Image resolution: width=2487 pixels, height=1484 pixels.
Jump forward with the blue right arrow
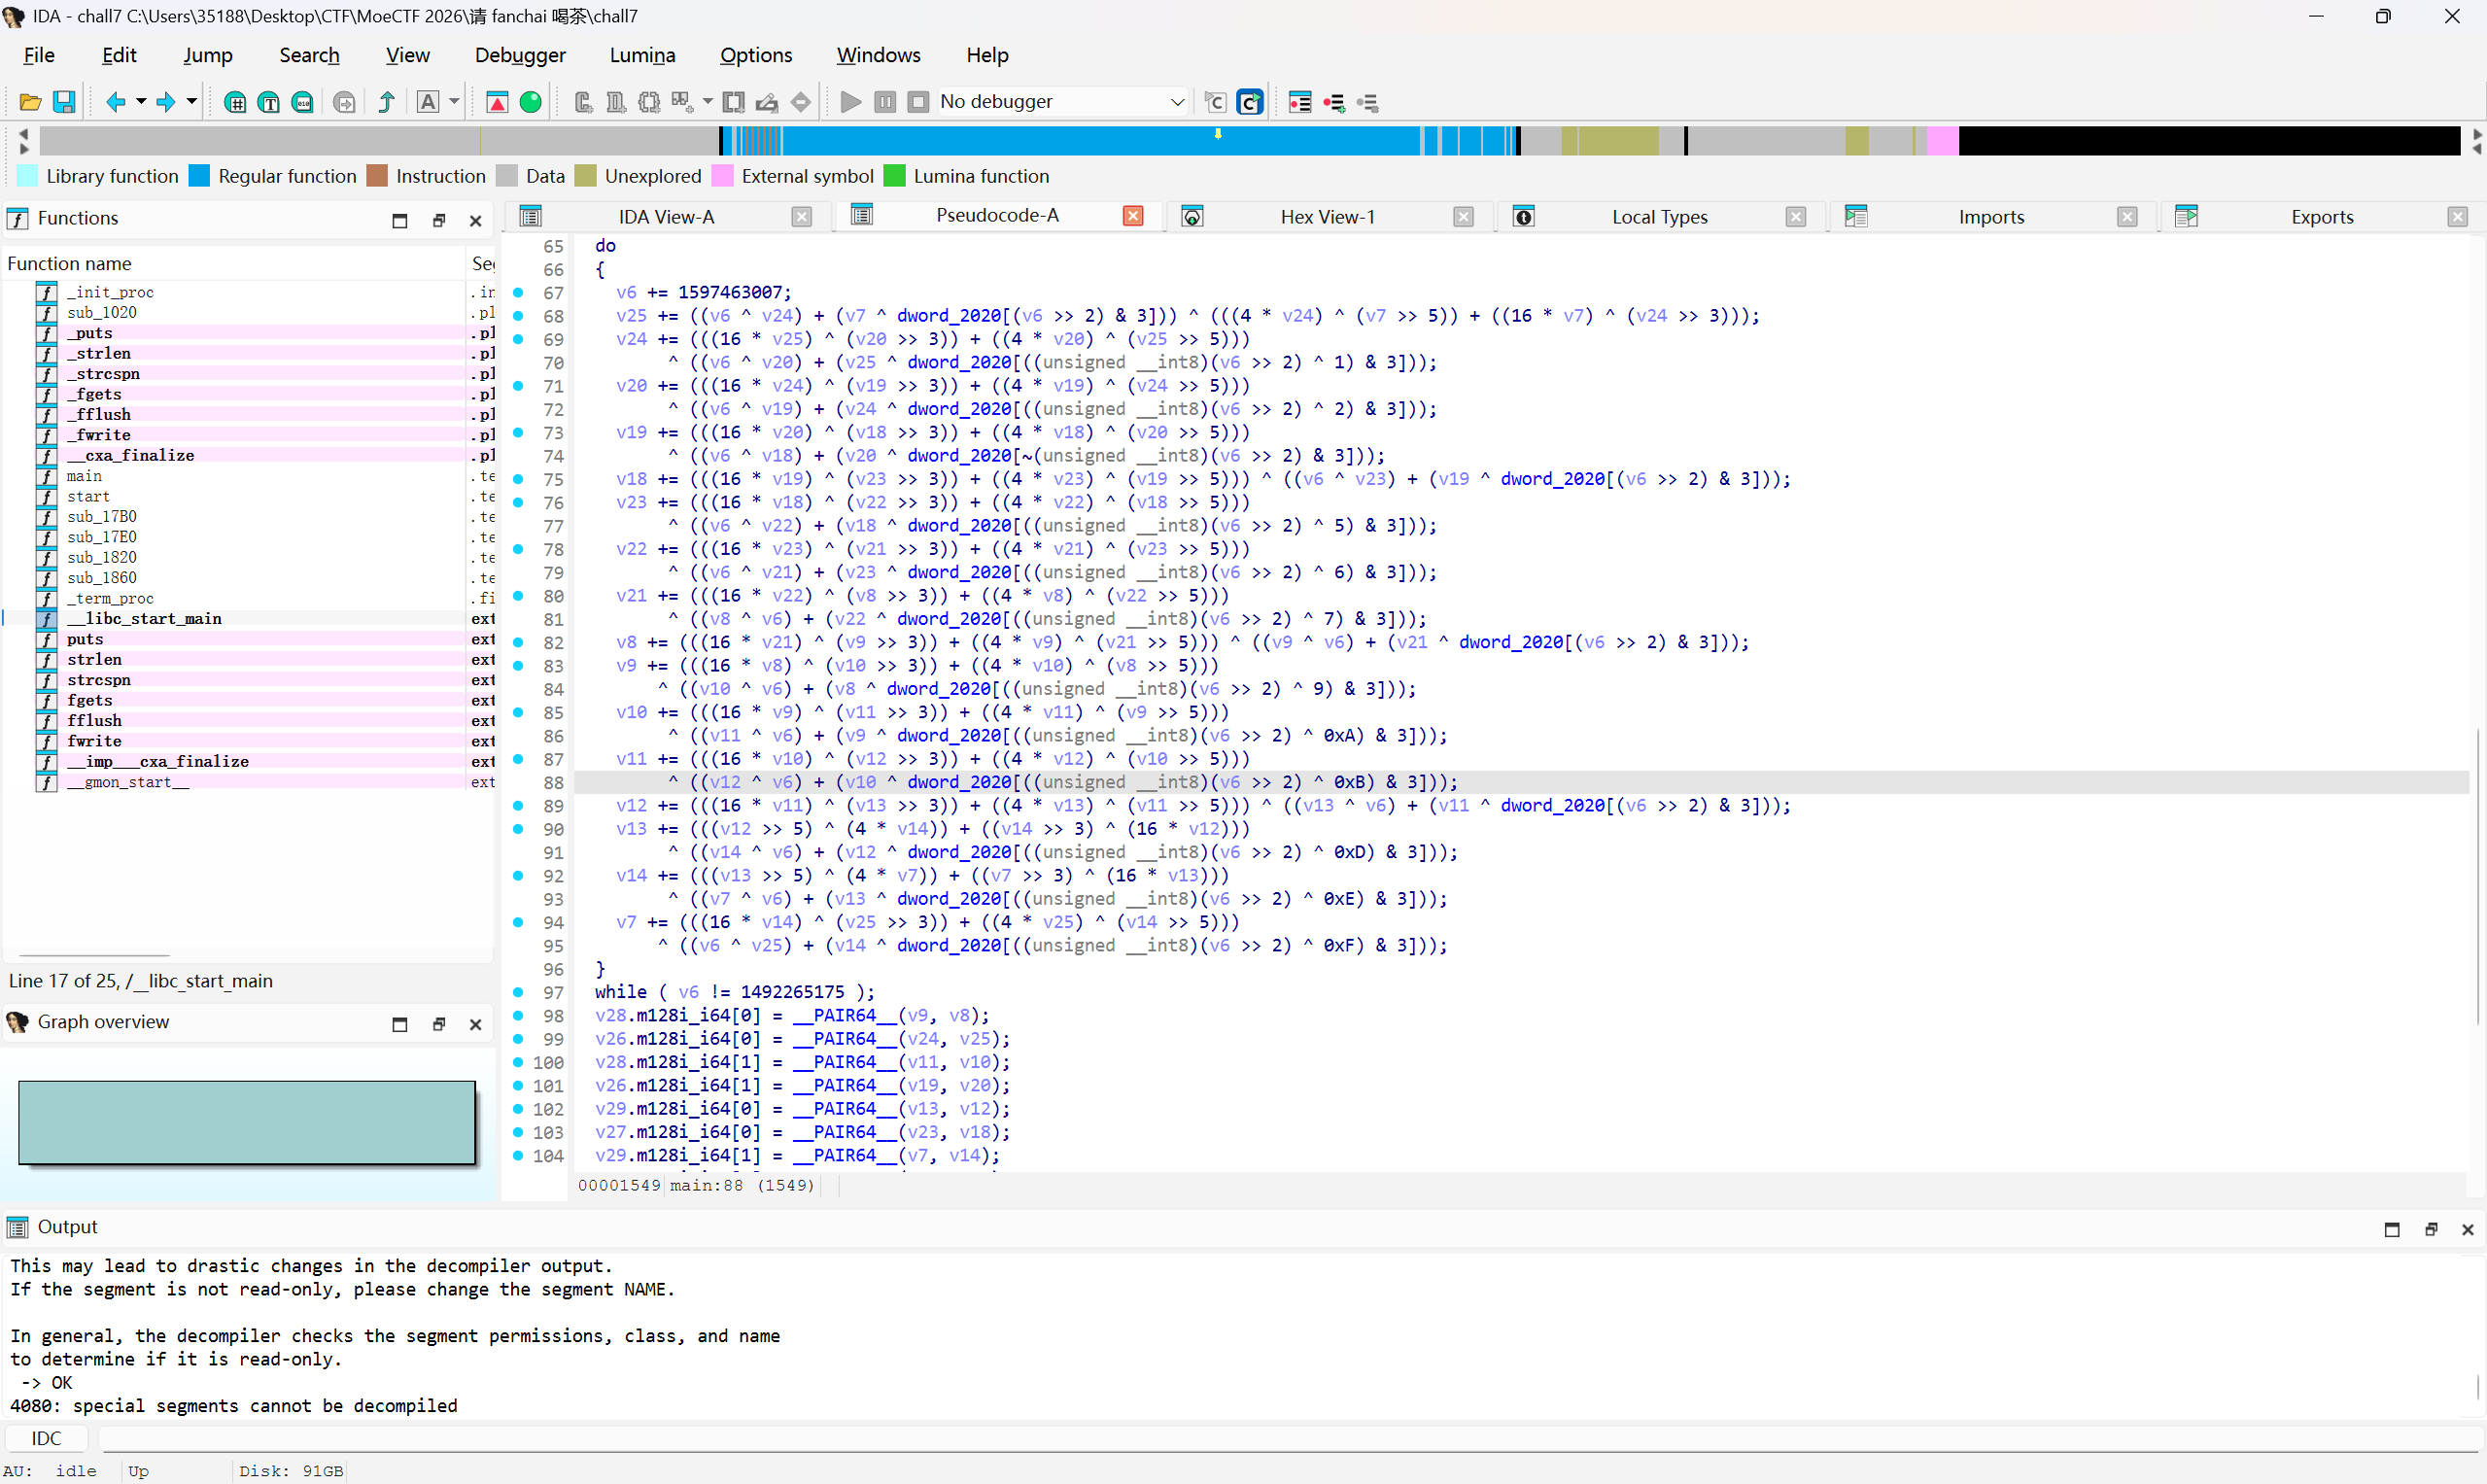[166, 102]
